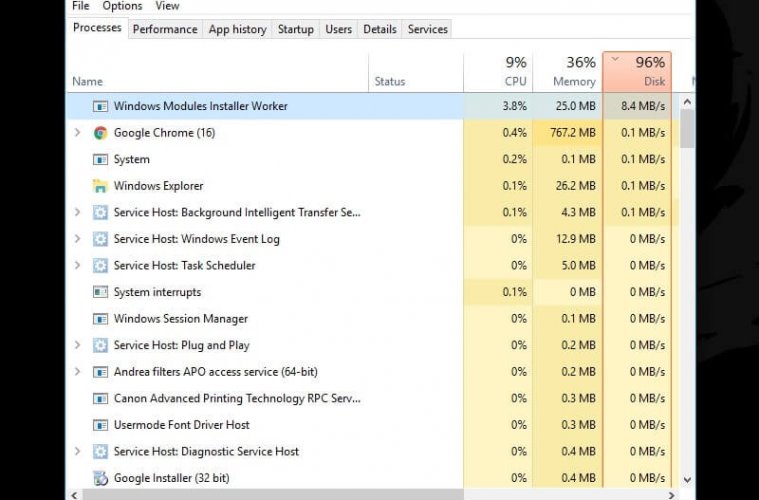Viewport: 759px width, 500px height.
Task: Select the Windows Session Manager name
Action: pyautogui.click(x=181, y=318)
